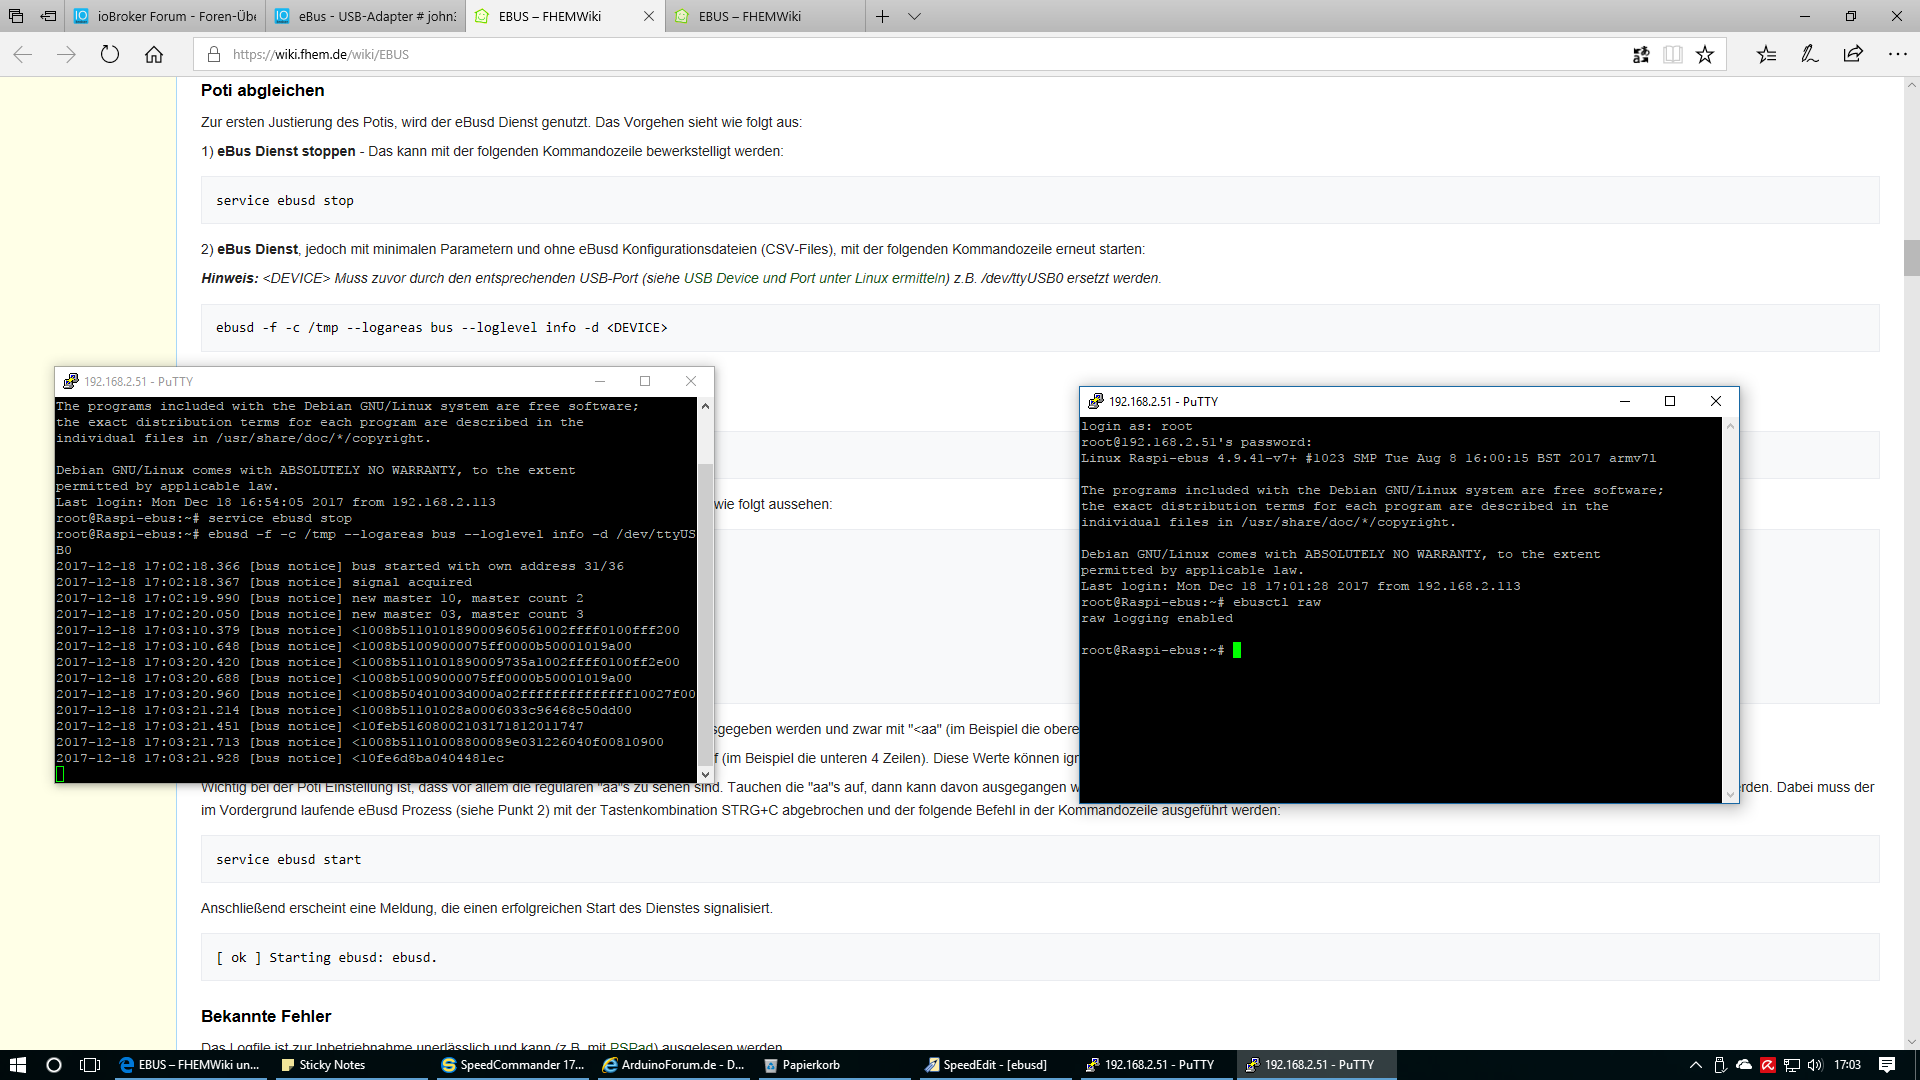Click the tabs you've set aside icon
The height and width of the screenshot is (1080, 1920).
pos(16,16)
